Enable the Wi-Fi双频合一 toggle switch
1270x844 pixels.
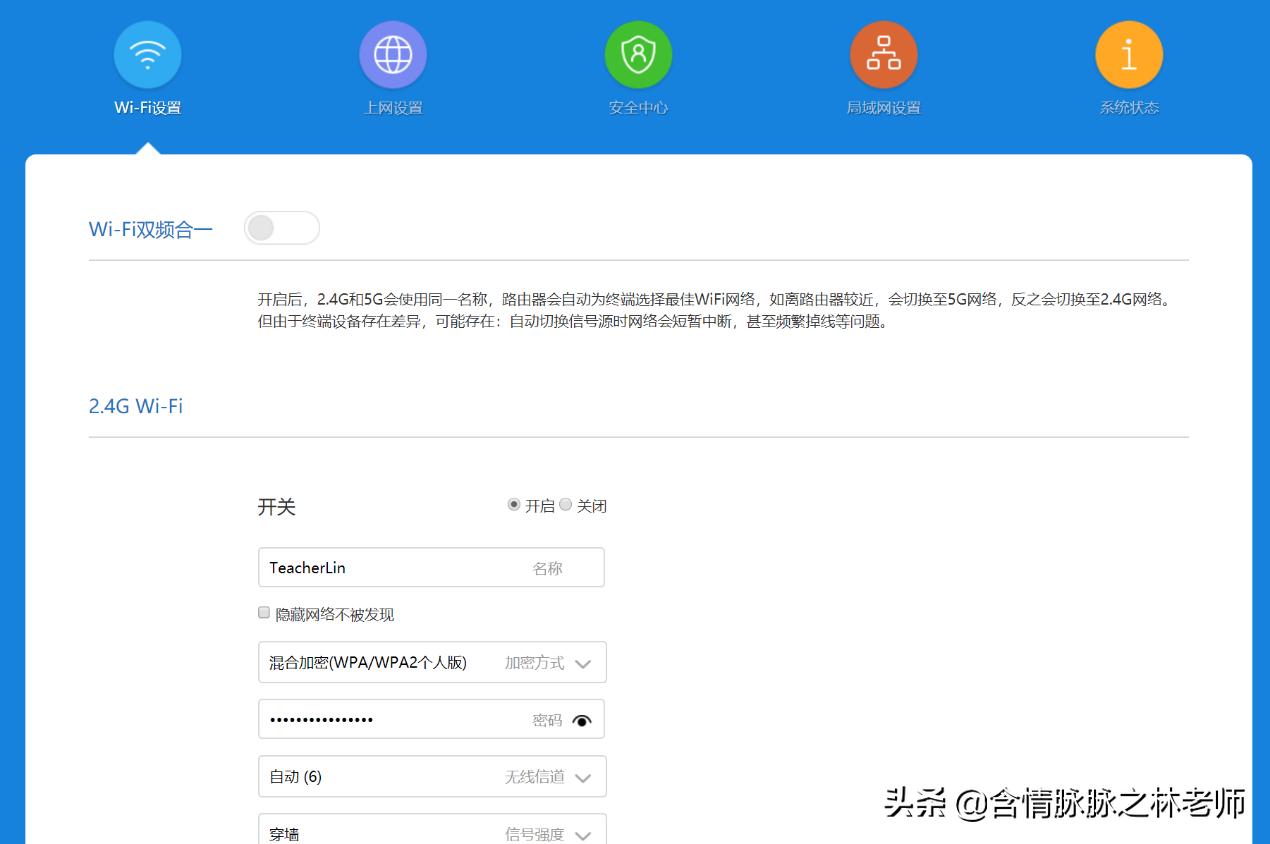pyautogui.click(x=282, y=228)
